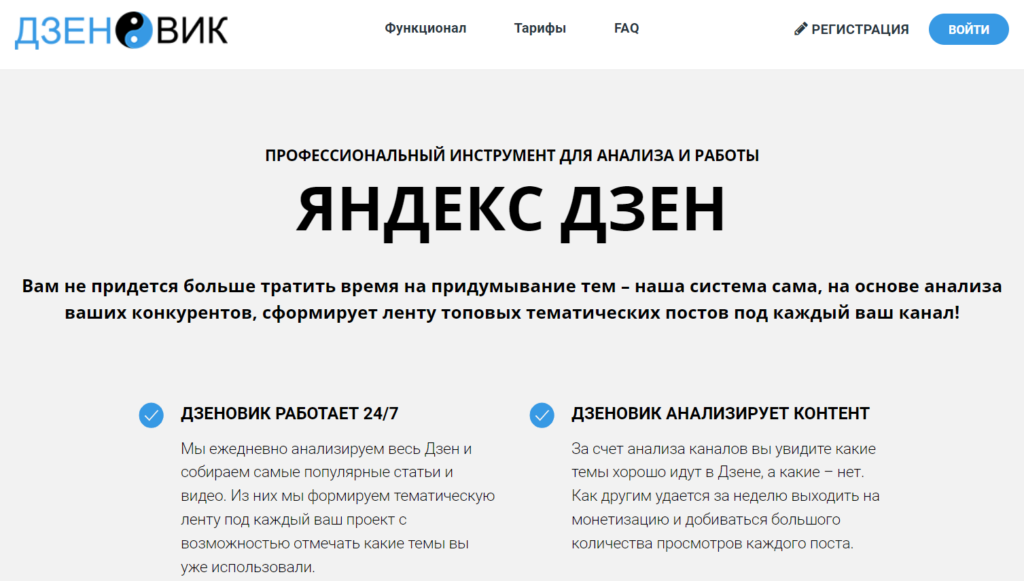This screenshot has width=1024, height=581.
Task: Click the bold paragraph starting with Вам не придется
Action: pos(511,299)
